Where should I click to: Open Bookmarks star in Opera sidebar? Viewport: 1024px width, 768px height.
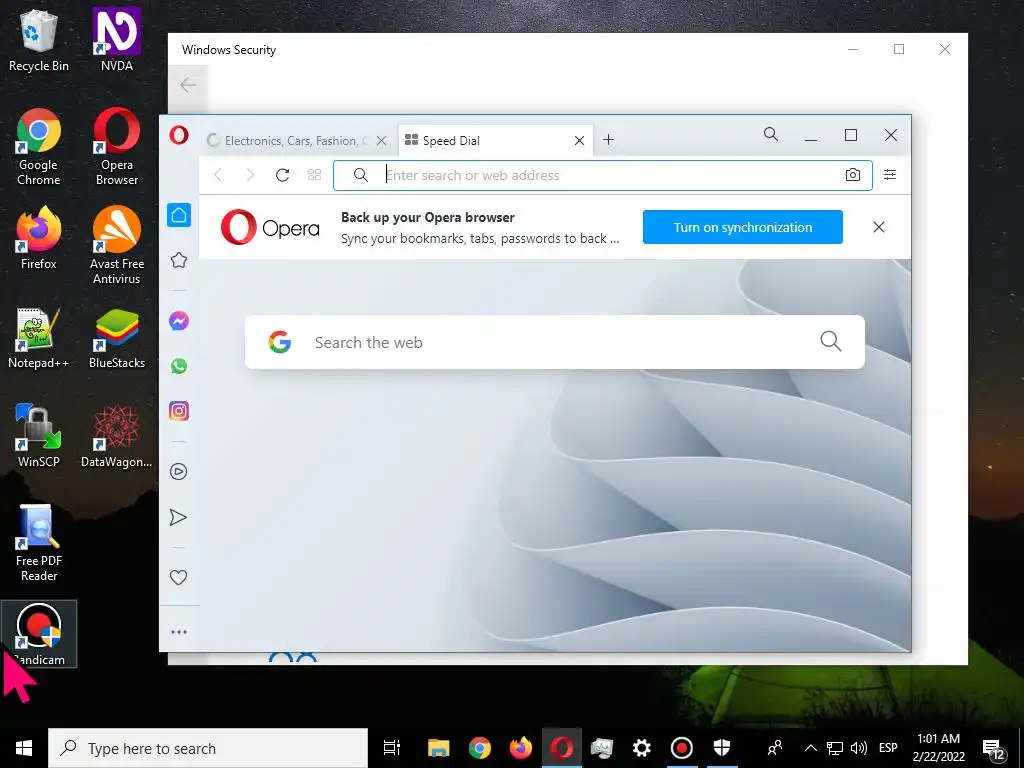179,261
